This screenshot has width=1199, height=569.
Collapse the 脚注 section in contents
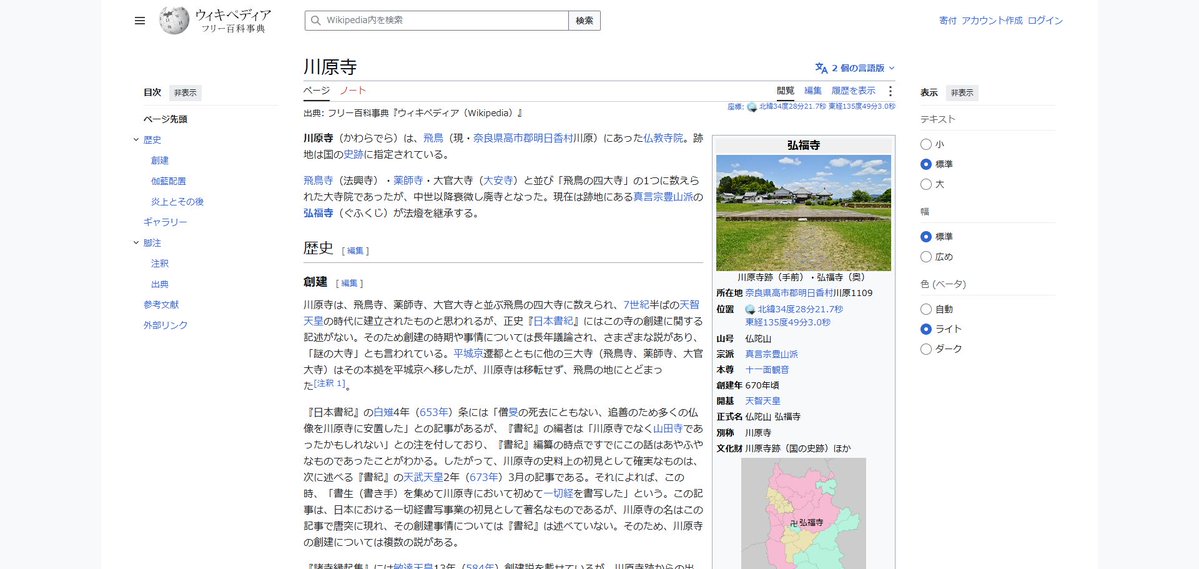[x=136, y=242]
